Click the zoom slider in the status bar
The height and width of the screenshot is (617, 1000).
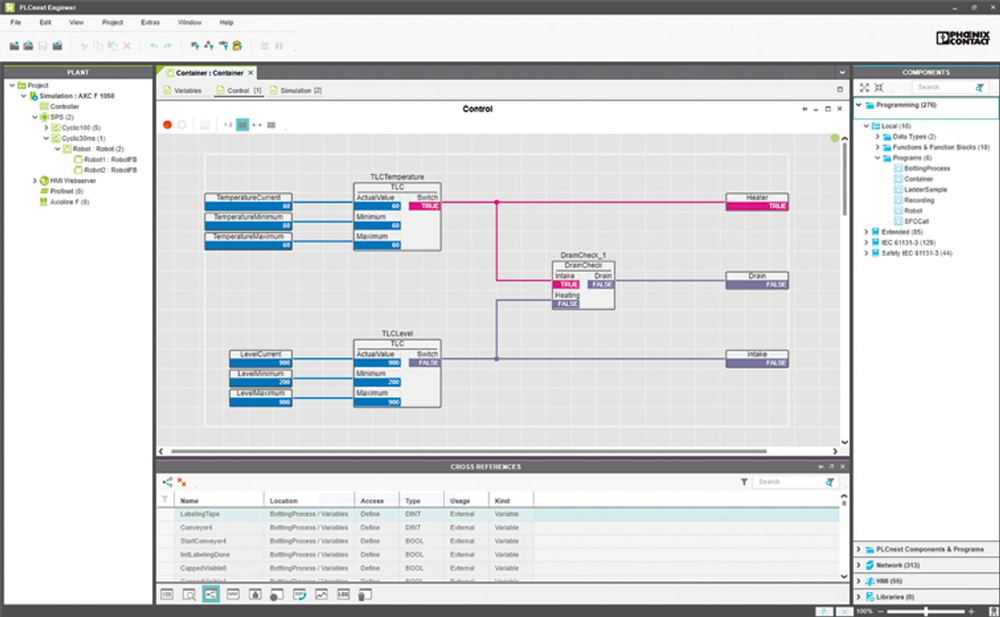click(925, 610)
